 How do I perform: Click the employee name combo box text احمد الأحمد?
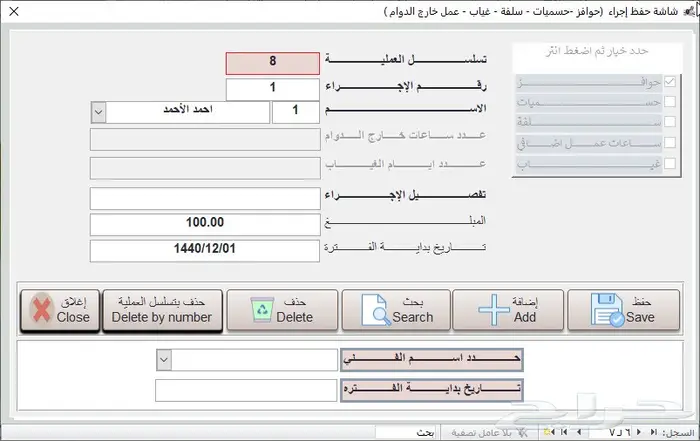pyautogui.click(x=188, y=110)
